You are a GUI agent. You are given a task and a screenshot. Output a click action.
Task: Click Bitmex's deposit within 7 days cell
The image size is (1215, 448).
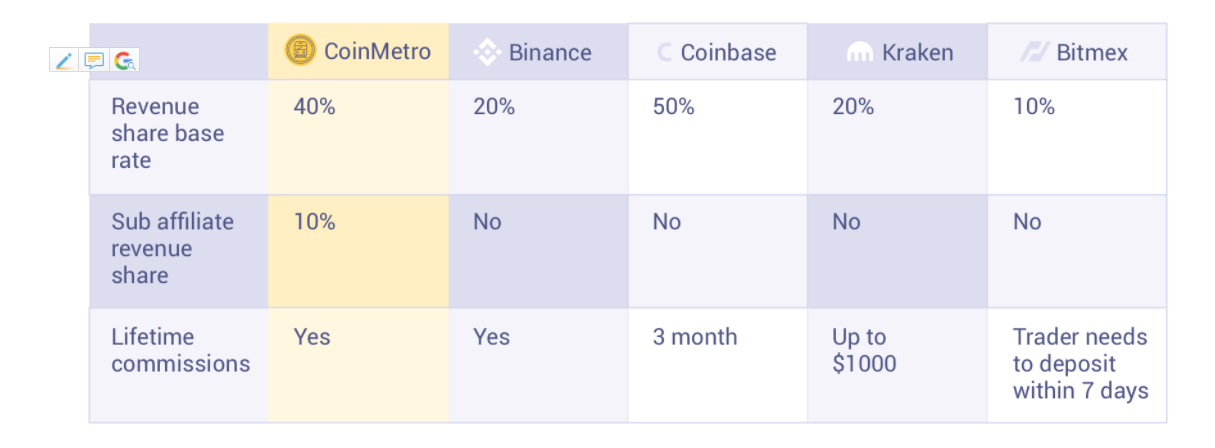(x=1080, y=364)
